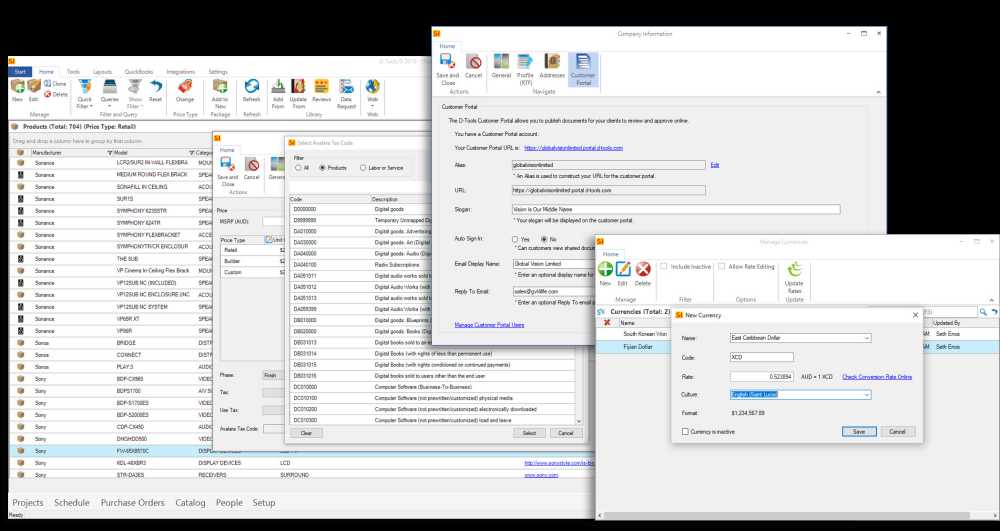This screenshot has width=1000, height=531.
Task: Open the Culture dropdown in New Currency
Action: (867, 395)
